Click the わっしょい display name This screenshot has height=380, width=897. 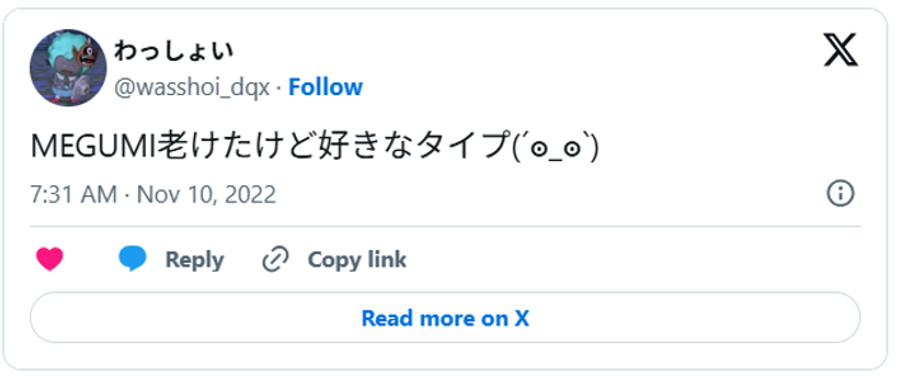click(173, 51)
